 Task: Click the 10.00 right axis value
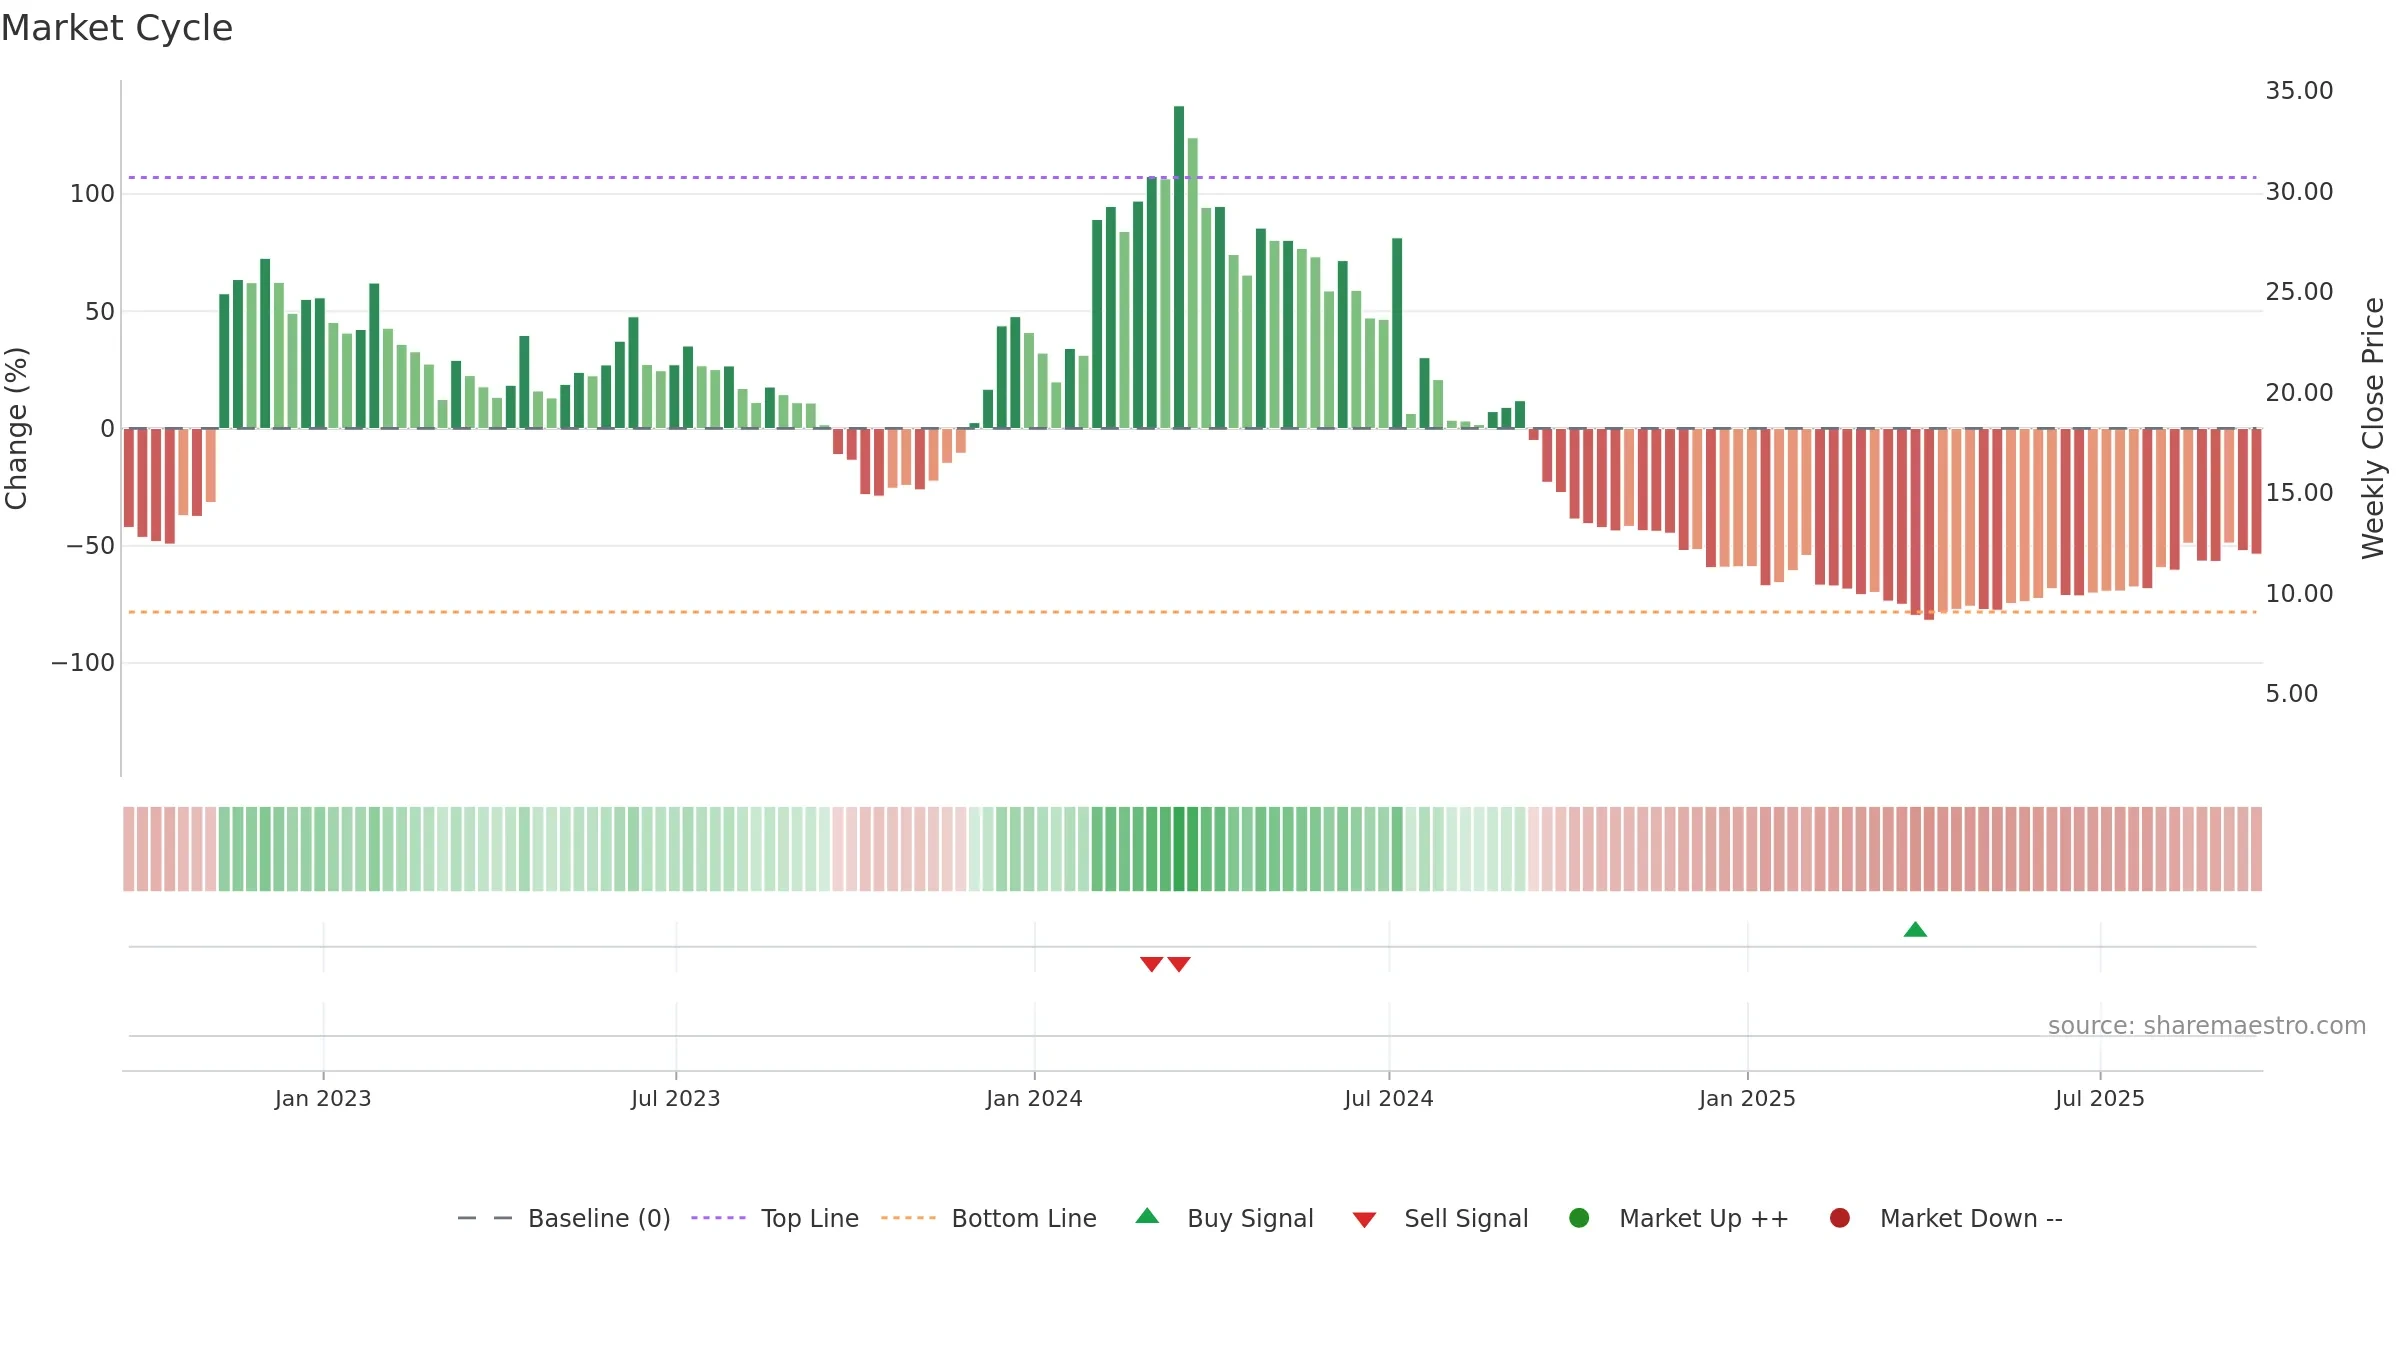[x=2299, y=594]
